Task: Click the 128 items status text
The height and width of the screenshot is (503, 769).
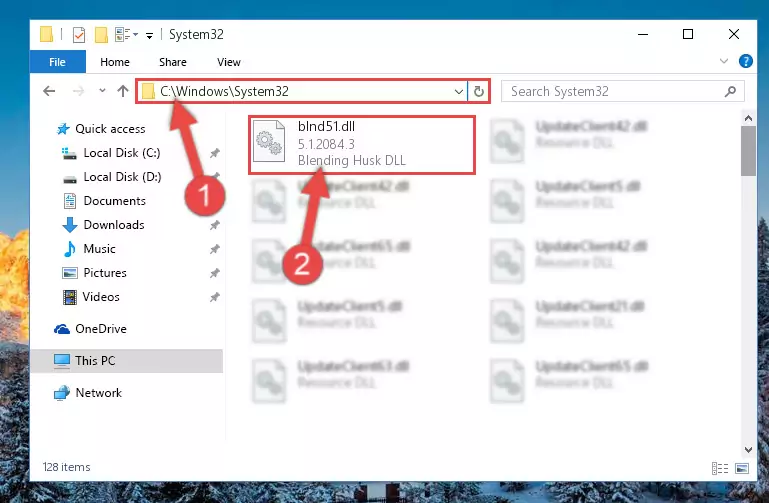Action: (x=66, y=467)
